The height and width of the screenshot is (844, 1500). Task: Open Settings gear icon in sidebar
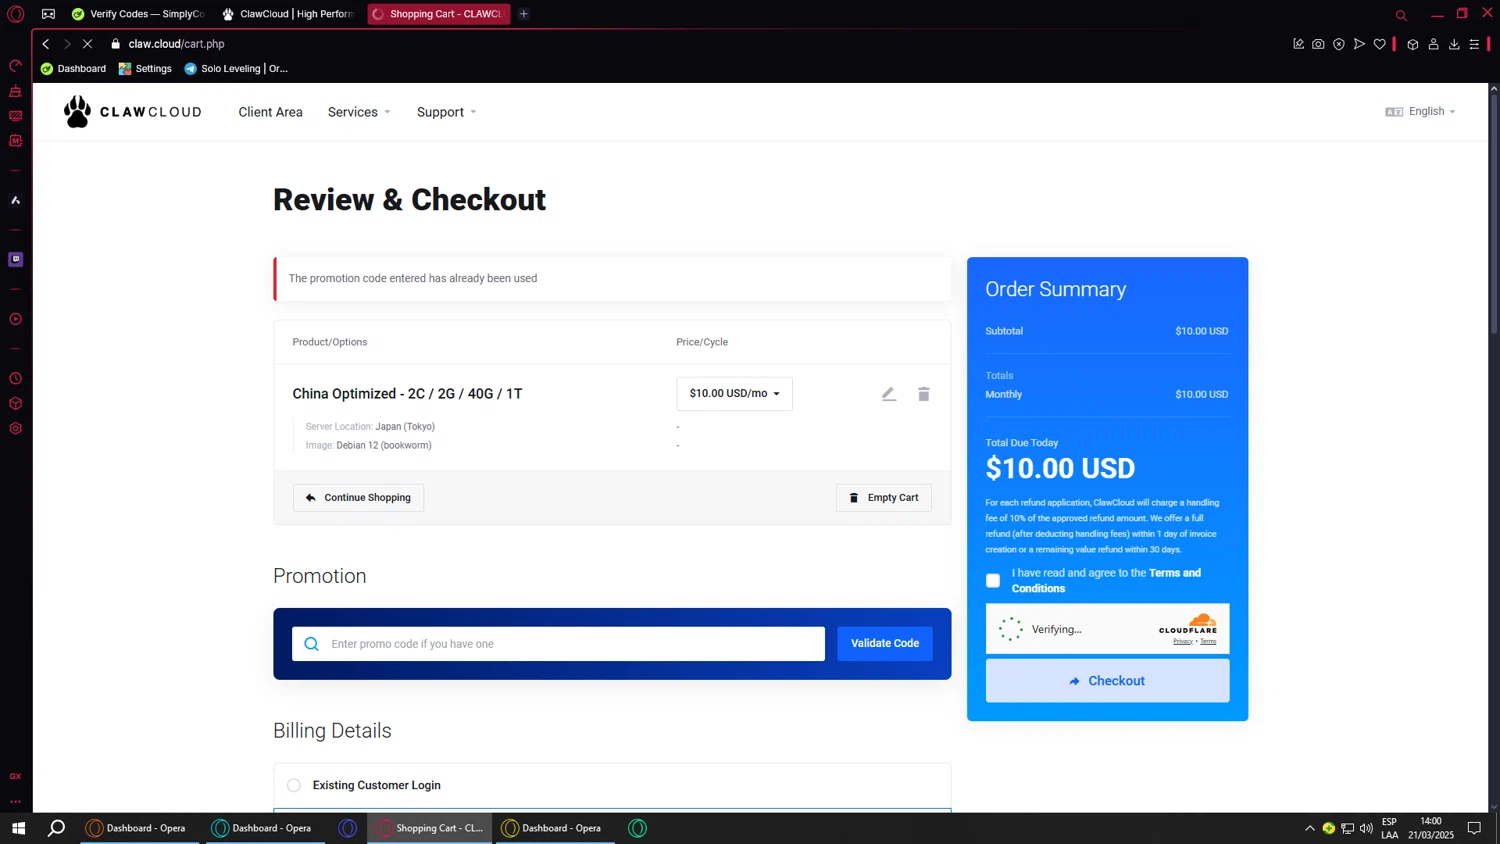pos(15,429)
